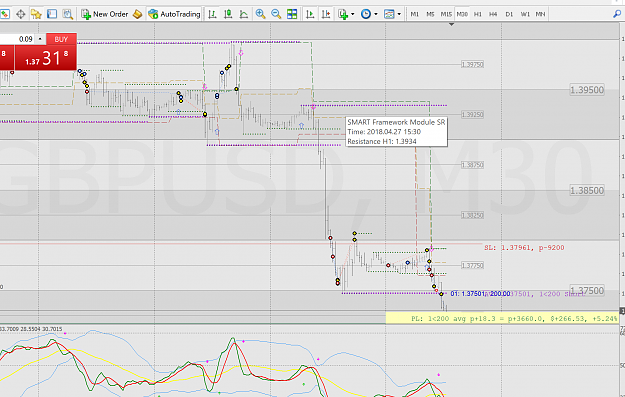
Task: Open the chart Templates icon
Action: pyautogui.click(x=389, y=14)
